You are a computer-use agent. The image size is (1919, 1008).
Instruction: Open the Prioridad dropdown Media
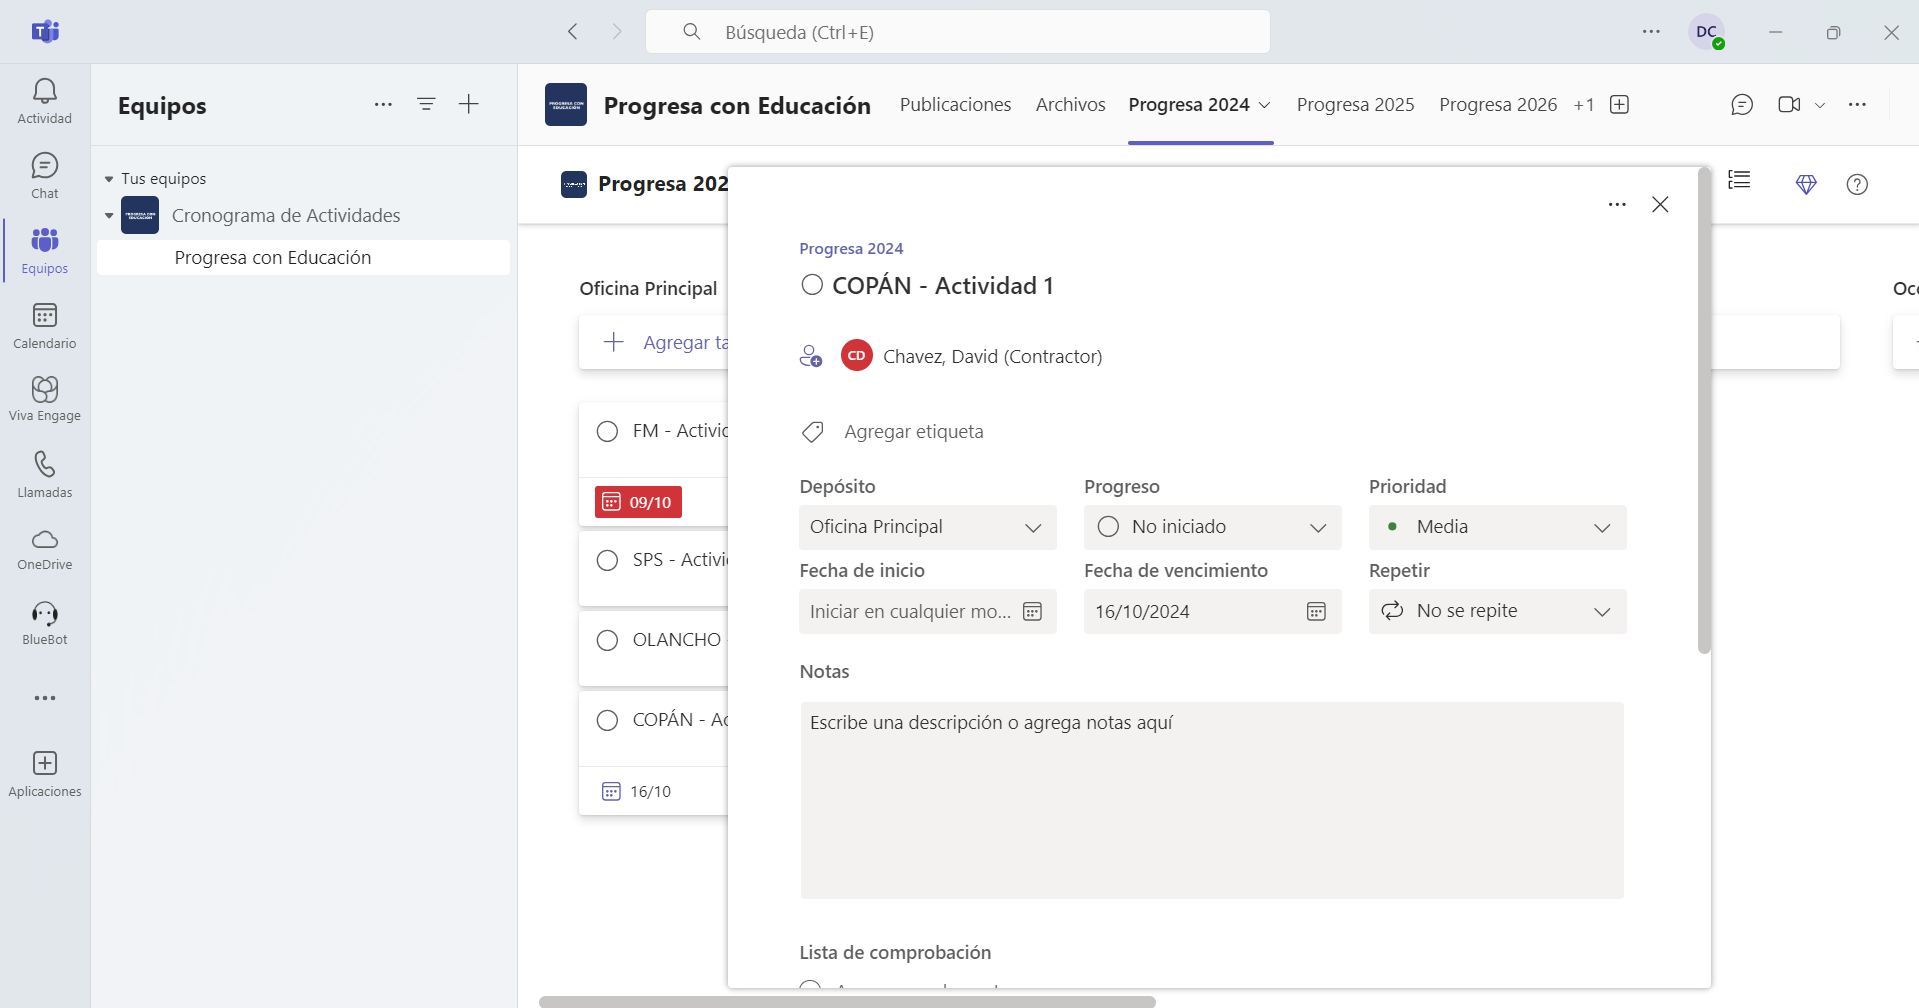coord(1497,527)
